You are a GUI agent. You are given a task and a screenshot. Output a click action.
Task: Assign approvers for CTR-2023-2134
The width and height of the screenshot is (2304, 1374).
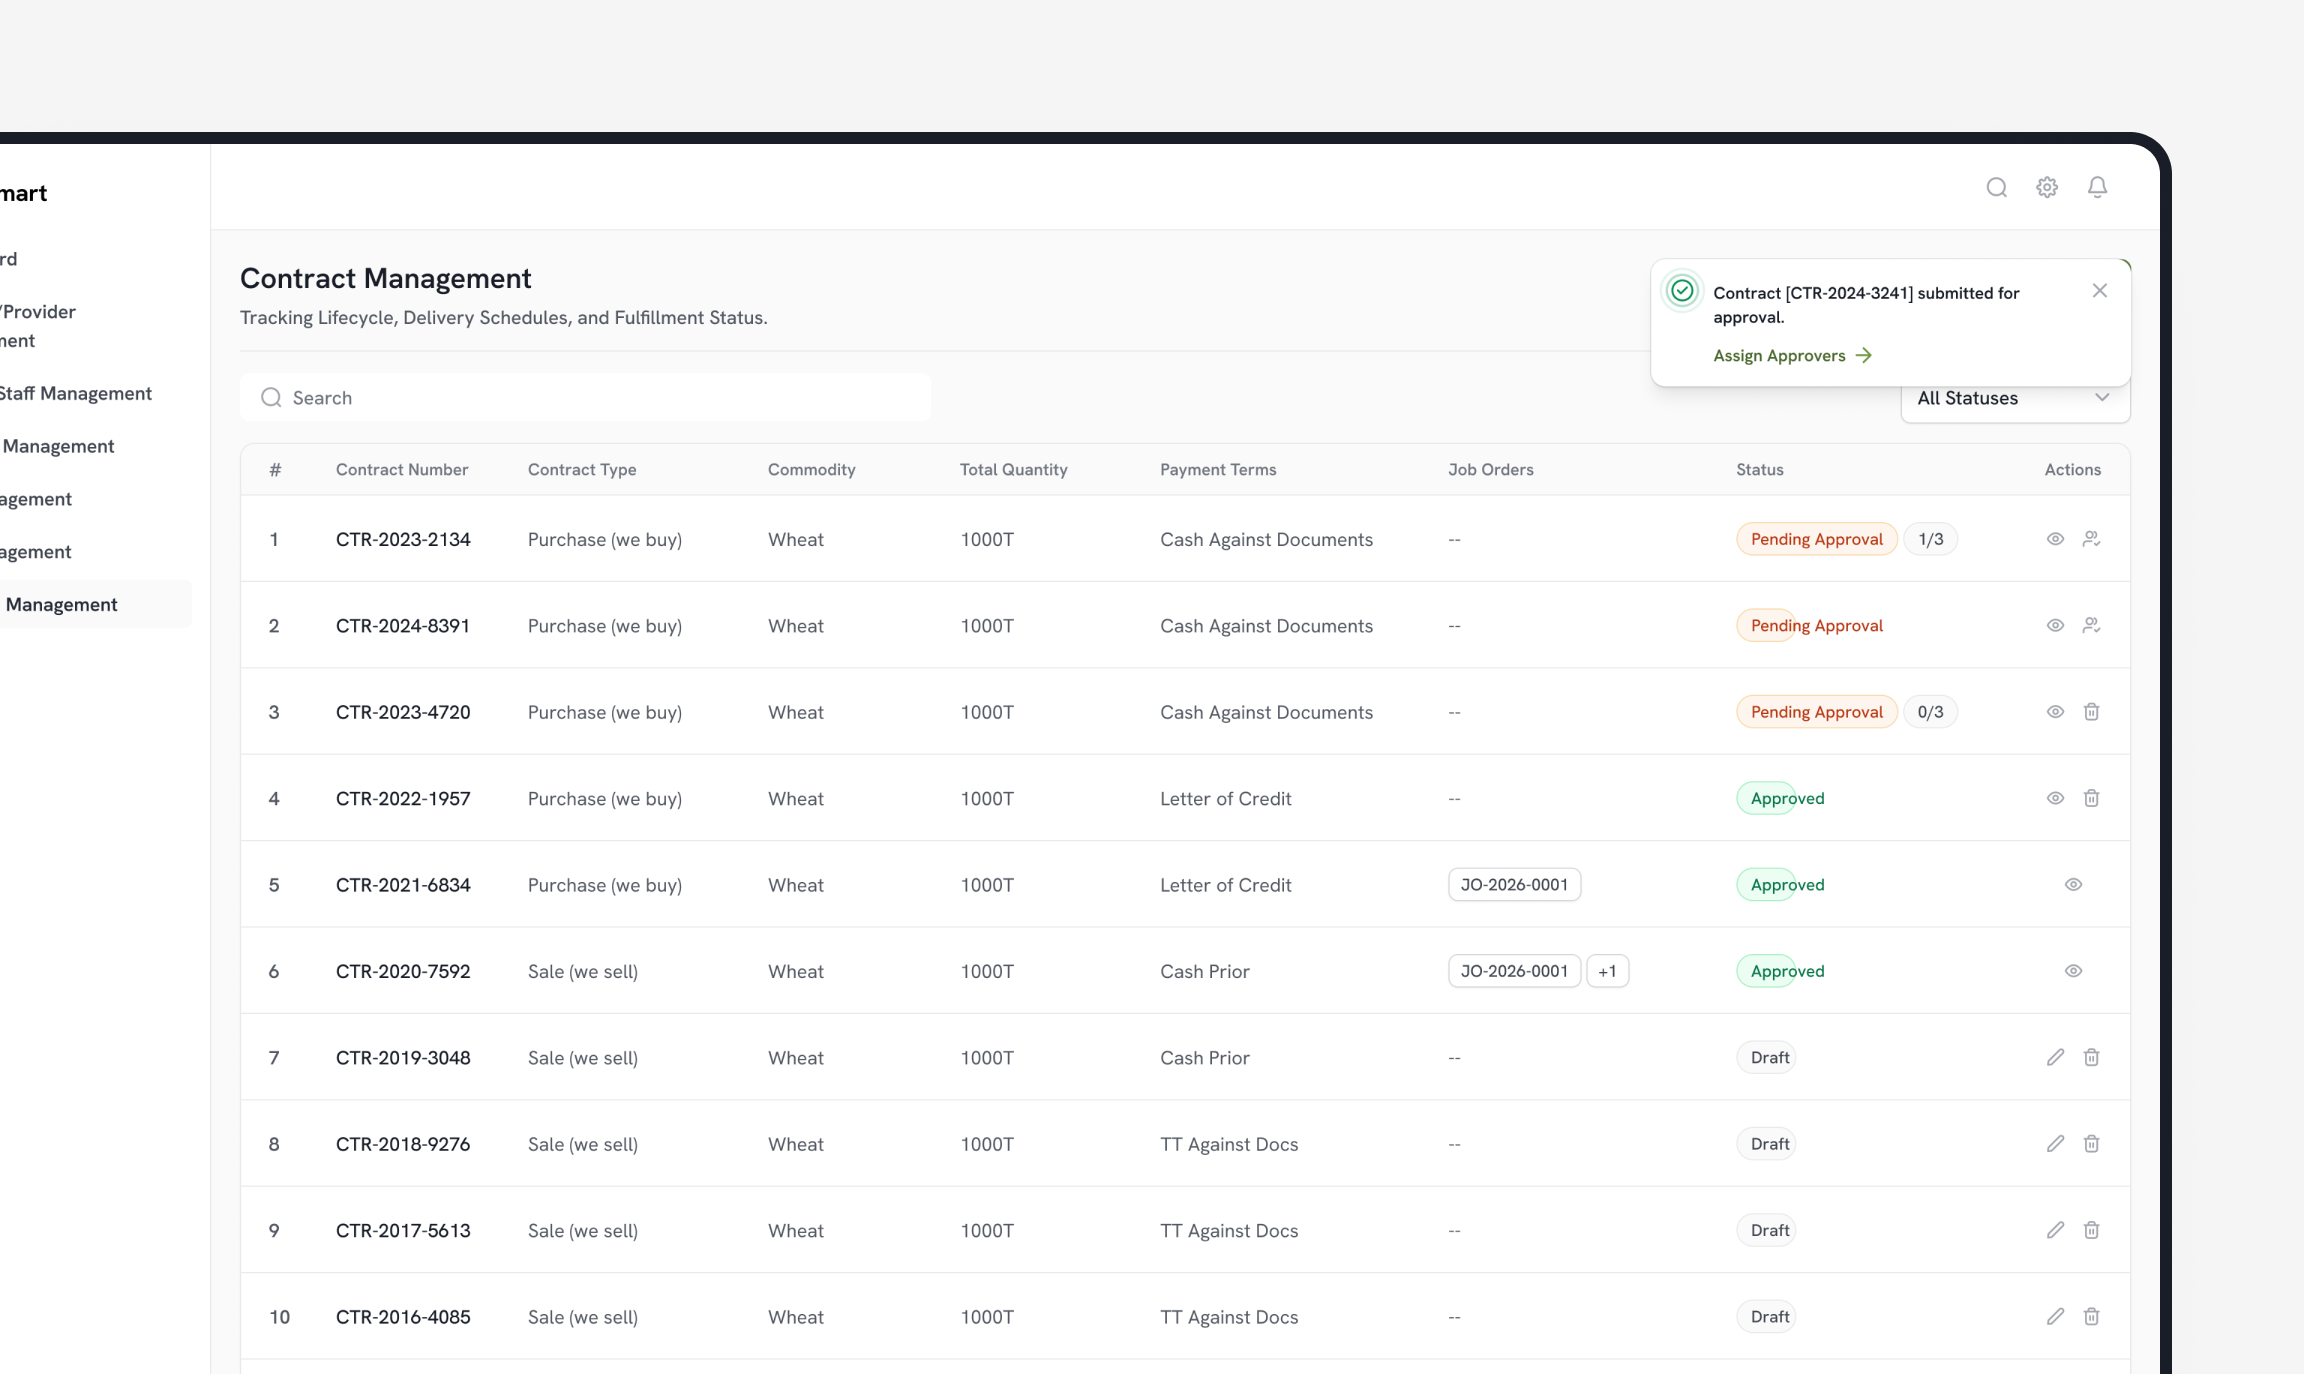tap(2091, 539)
